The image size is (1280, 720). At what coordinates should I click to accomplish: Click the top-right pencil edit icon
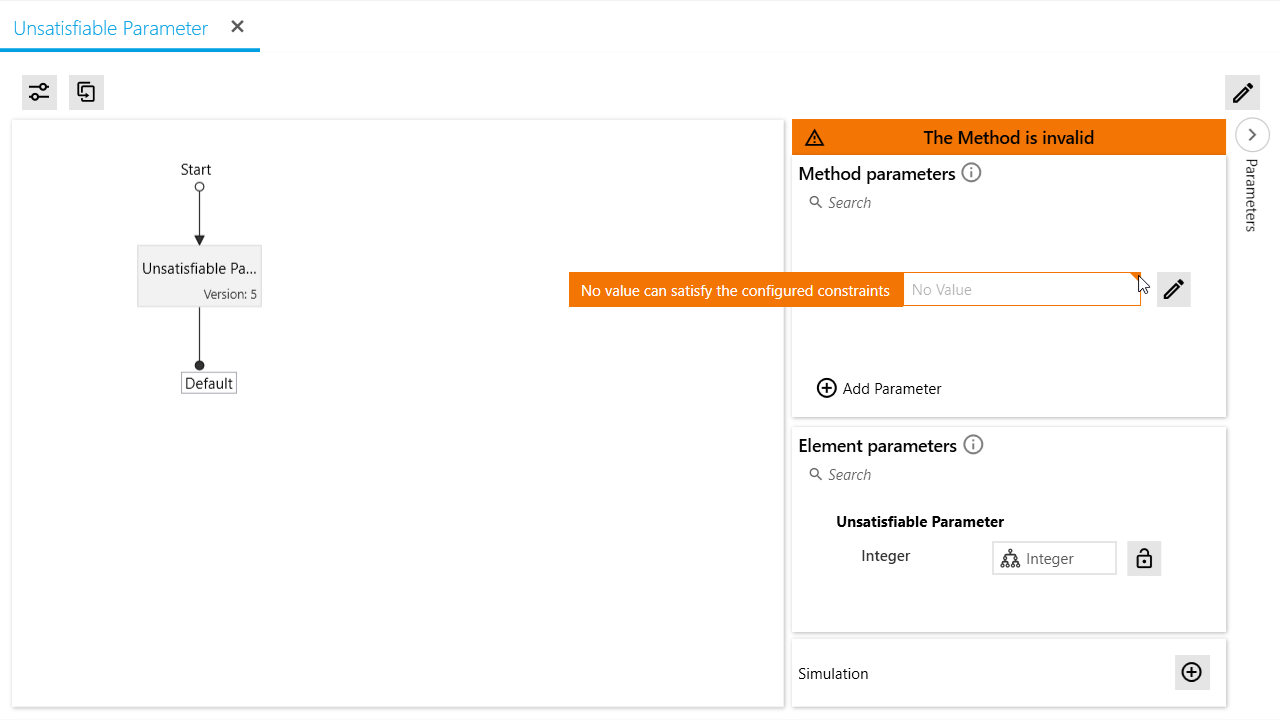click(x=1242, y=93)
